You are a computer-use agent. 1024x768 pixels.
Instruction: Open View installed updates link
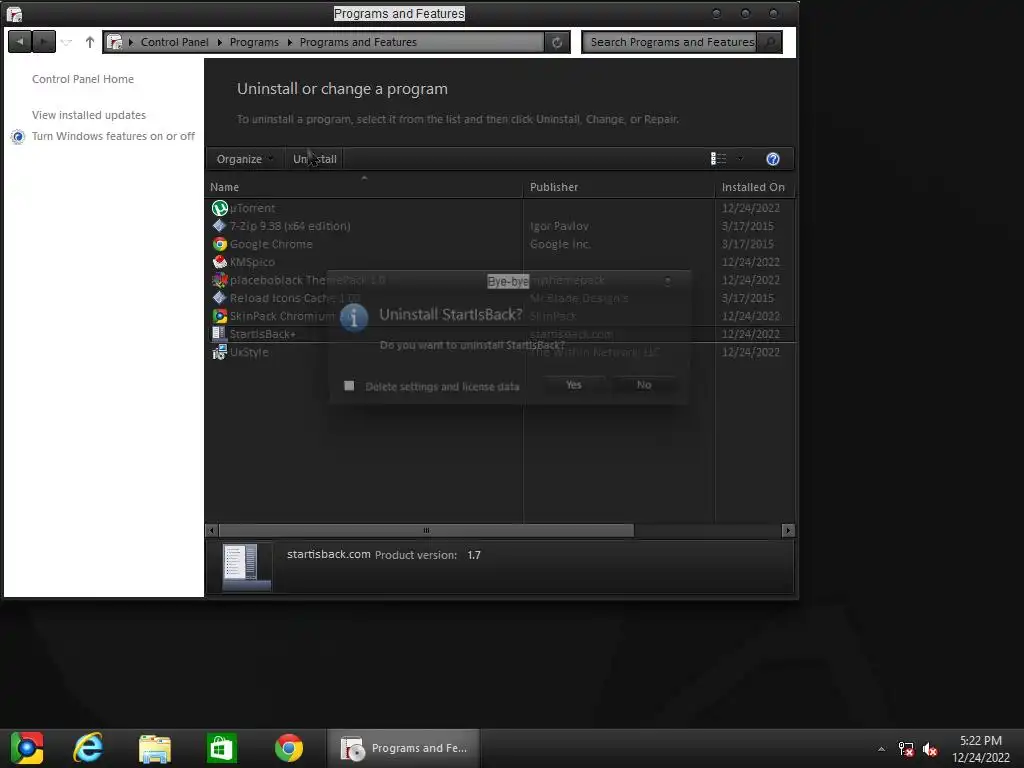89,115
